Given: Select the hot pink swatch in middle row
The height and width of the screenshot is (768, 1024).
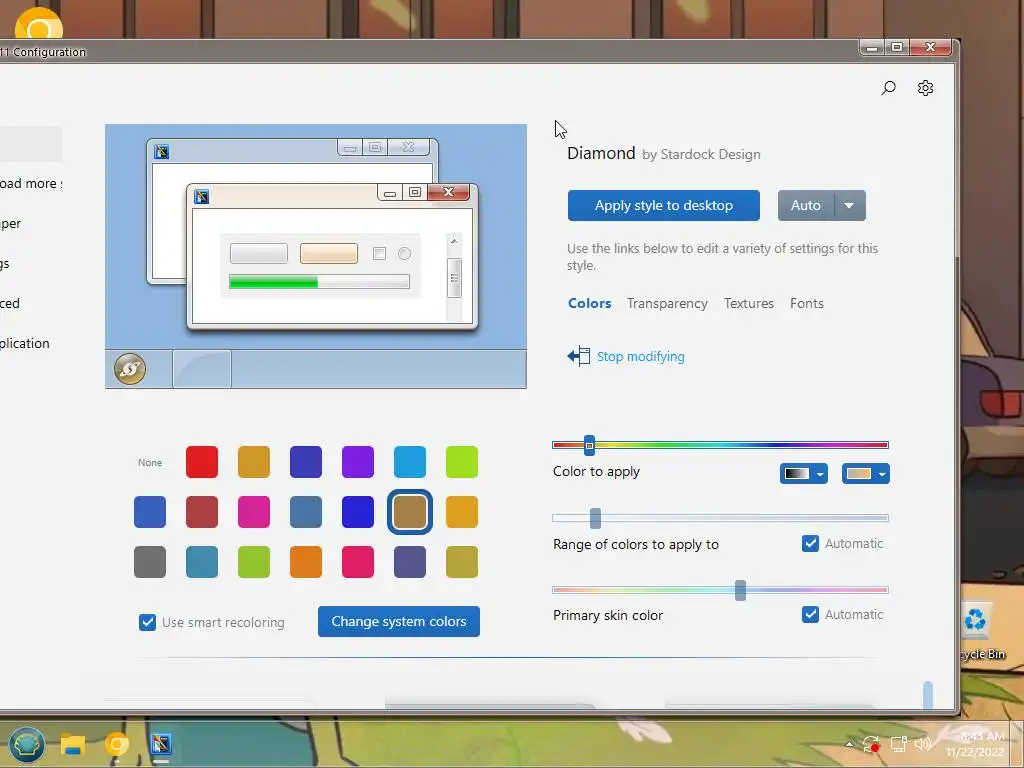Looking at the screenshot, I should (x=254, y=512).
